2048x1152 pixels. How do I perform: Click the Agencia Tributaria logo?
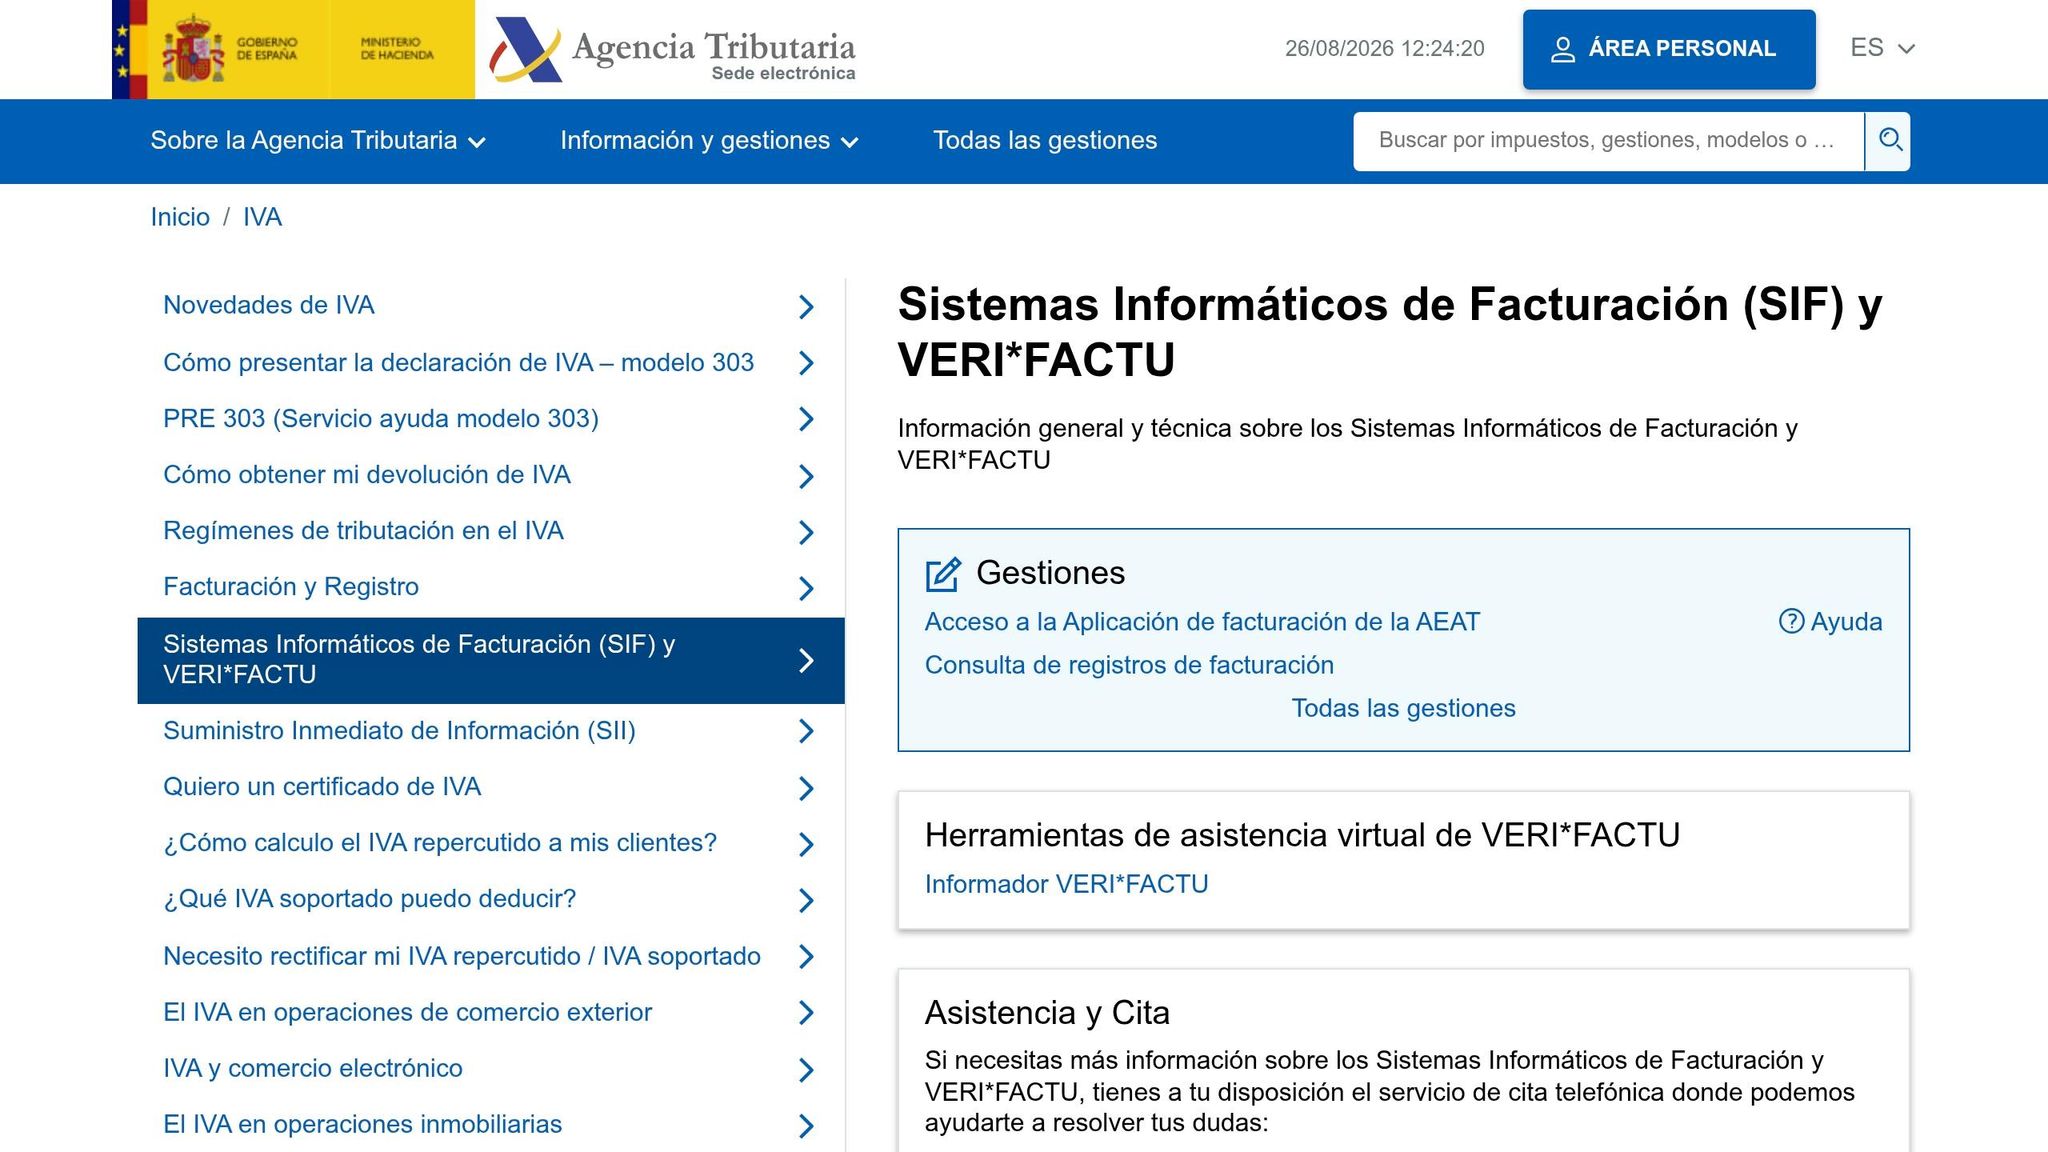click(672, 49)
